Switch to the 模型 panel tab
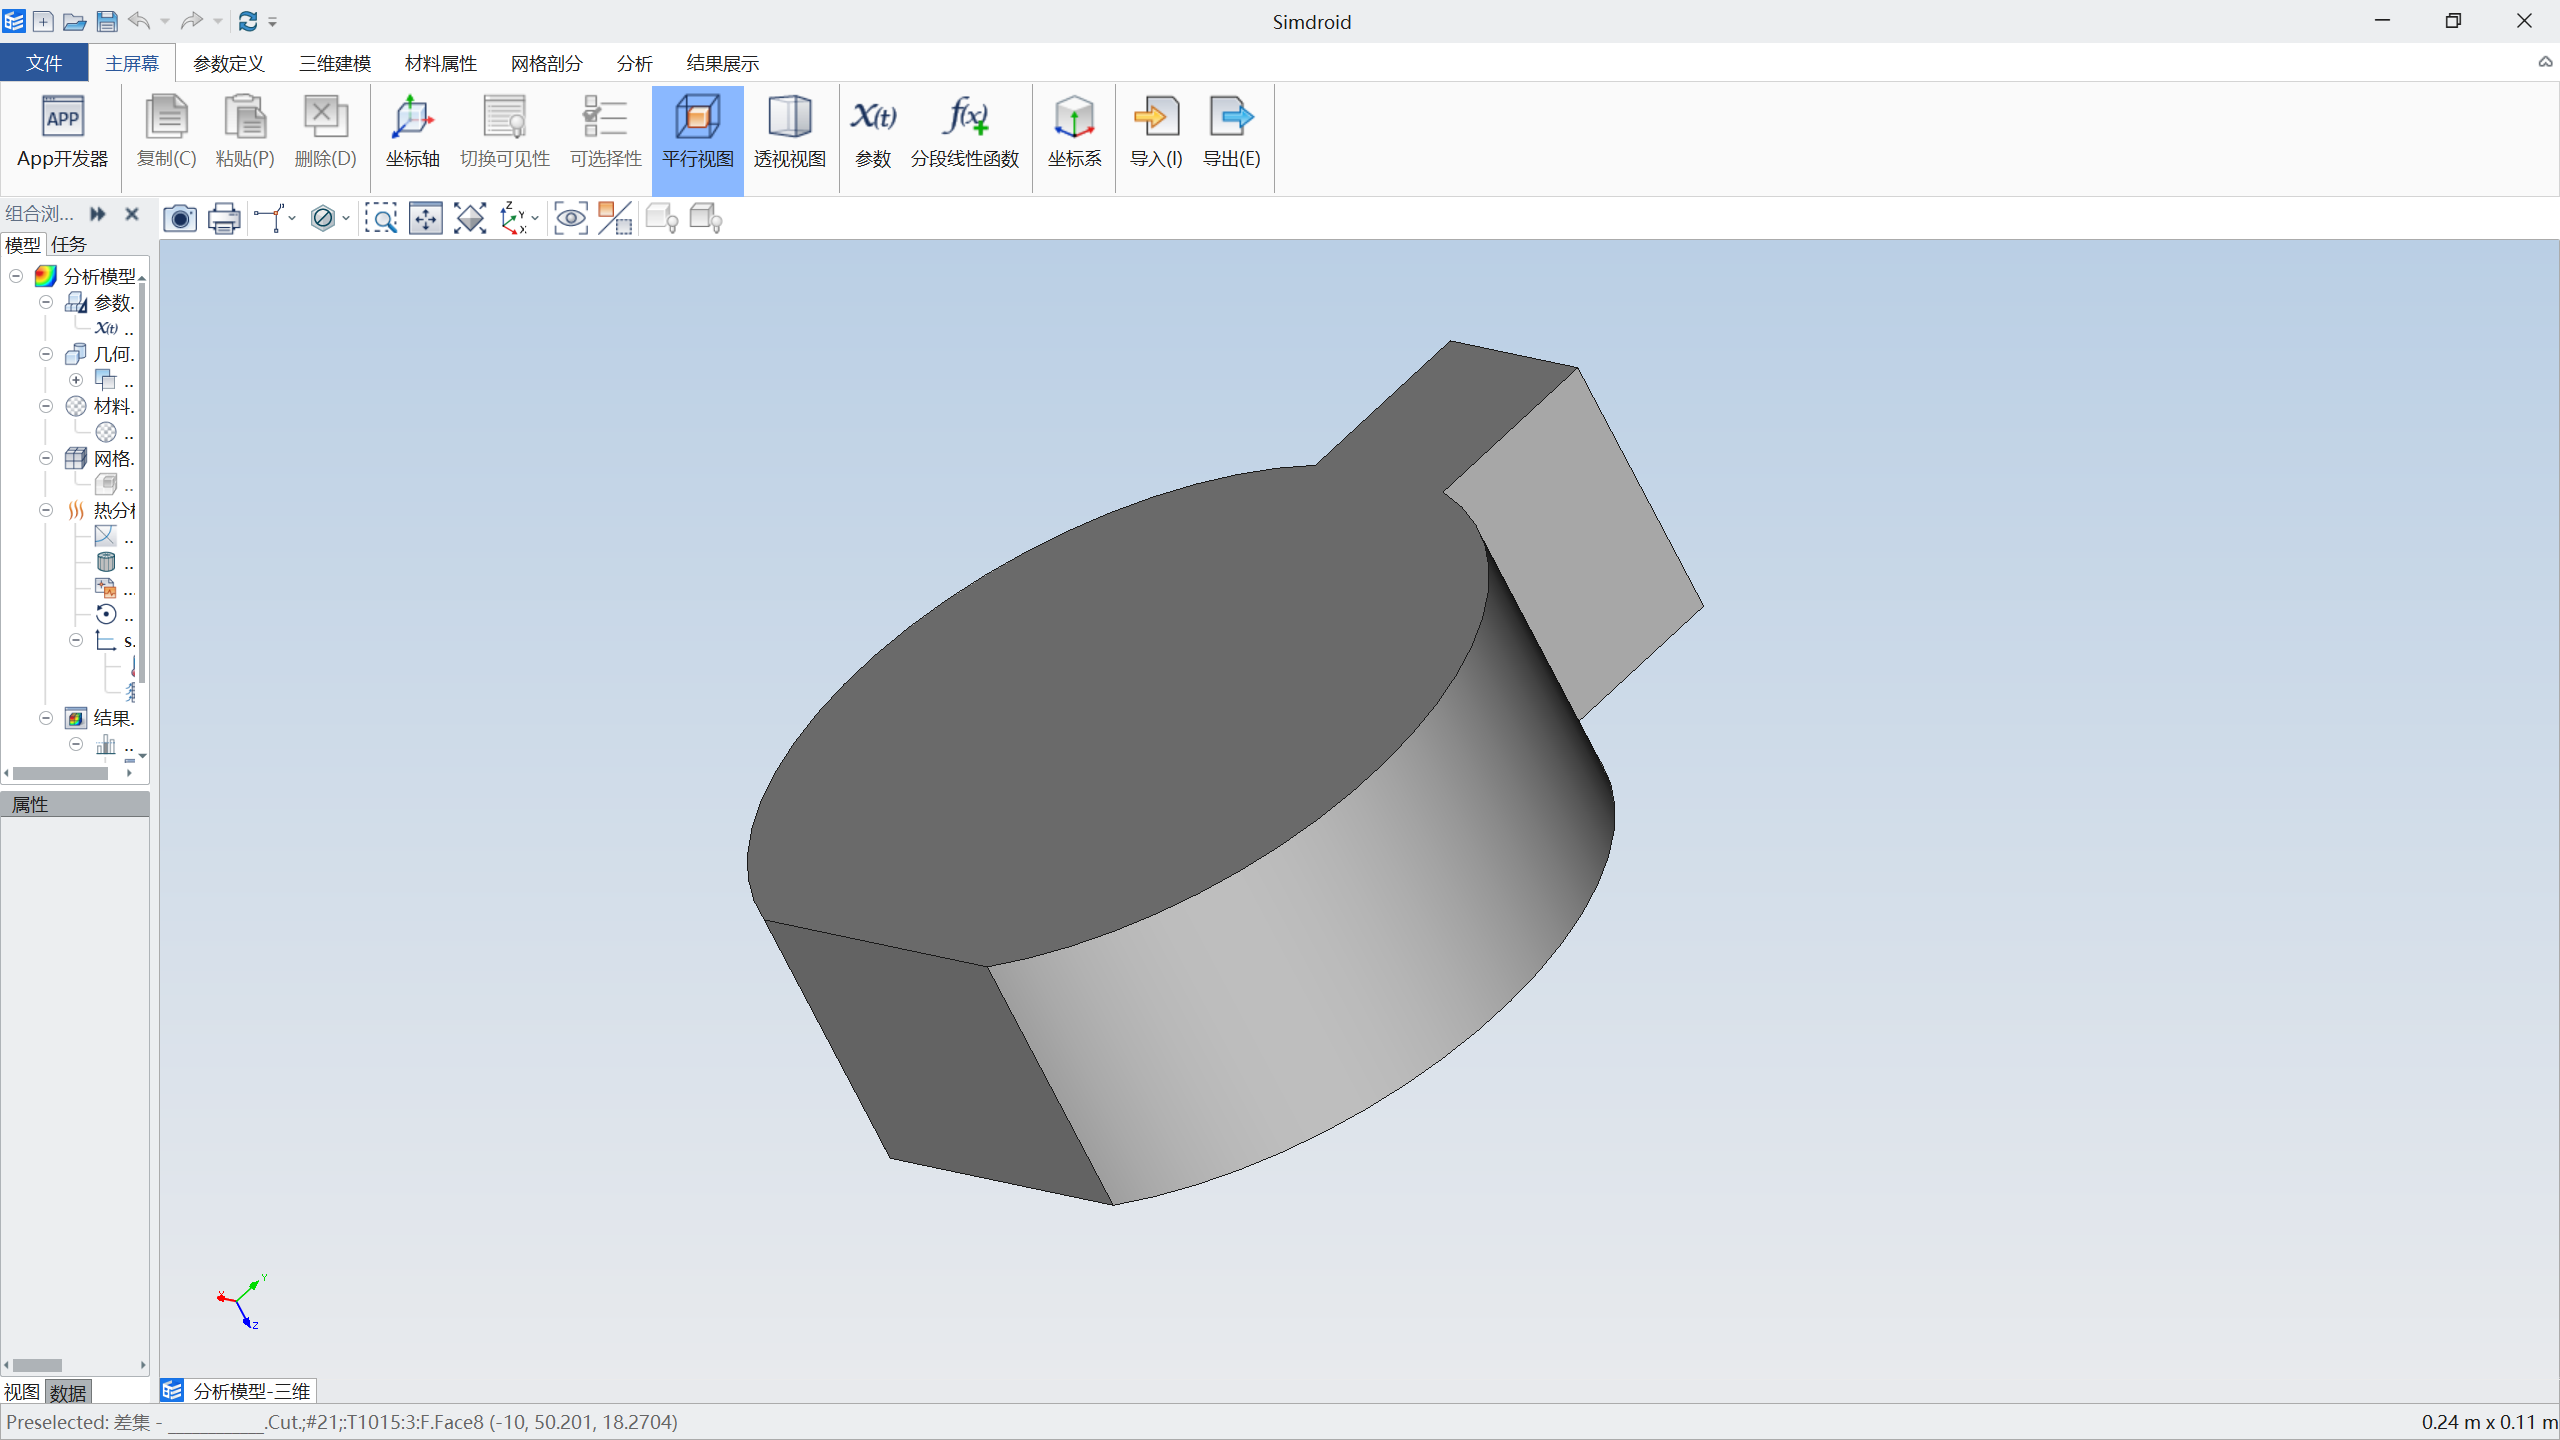The height and width of the screenshot is (1440, 2560). click(x=22, y=244)
